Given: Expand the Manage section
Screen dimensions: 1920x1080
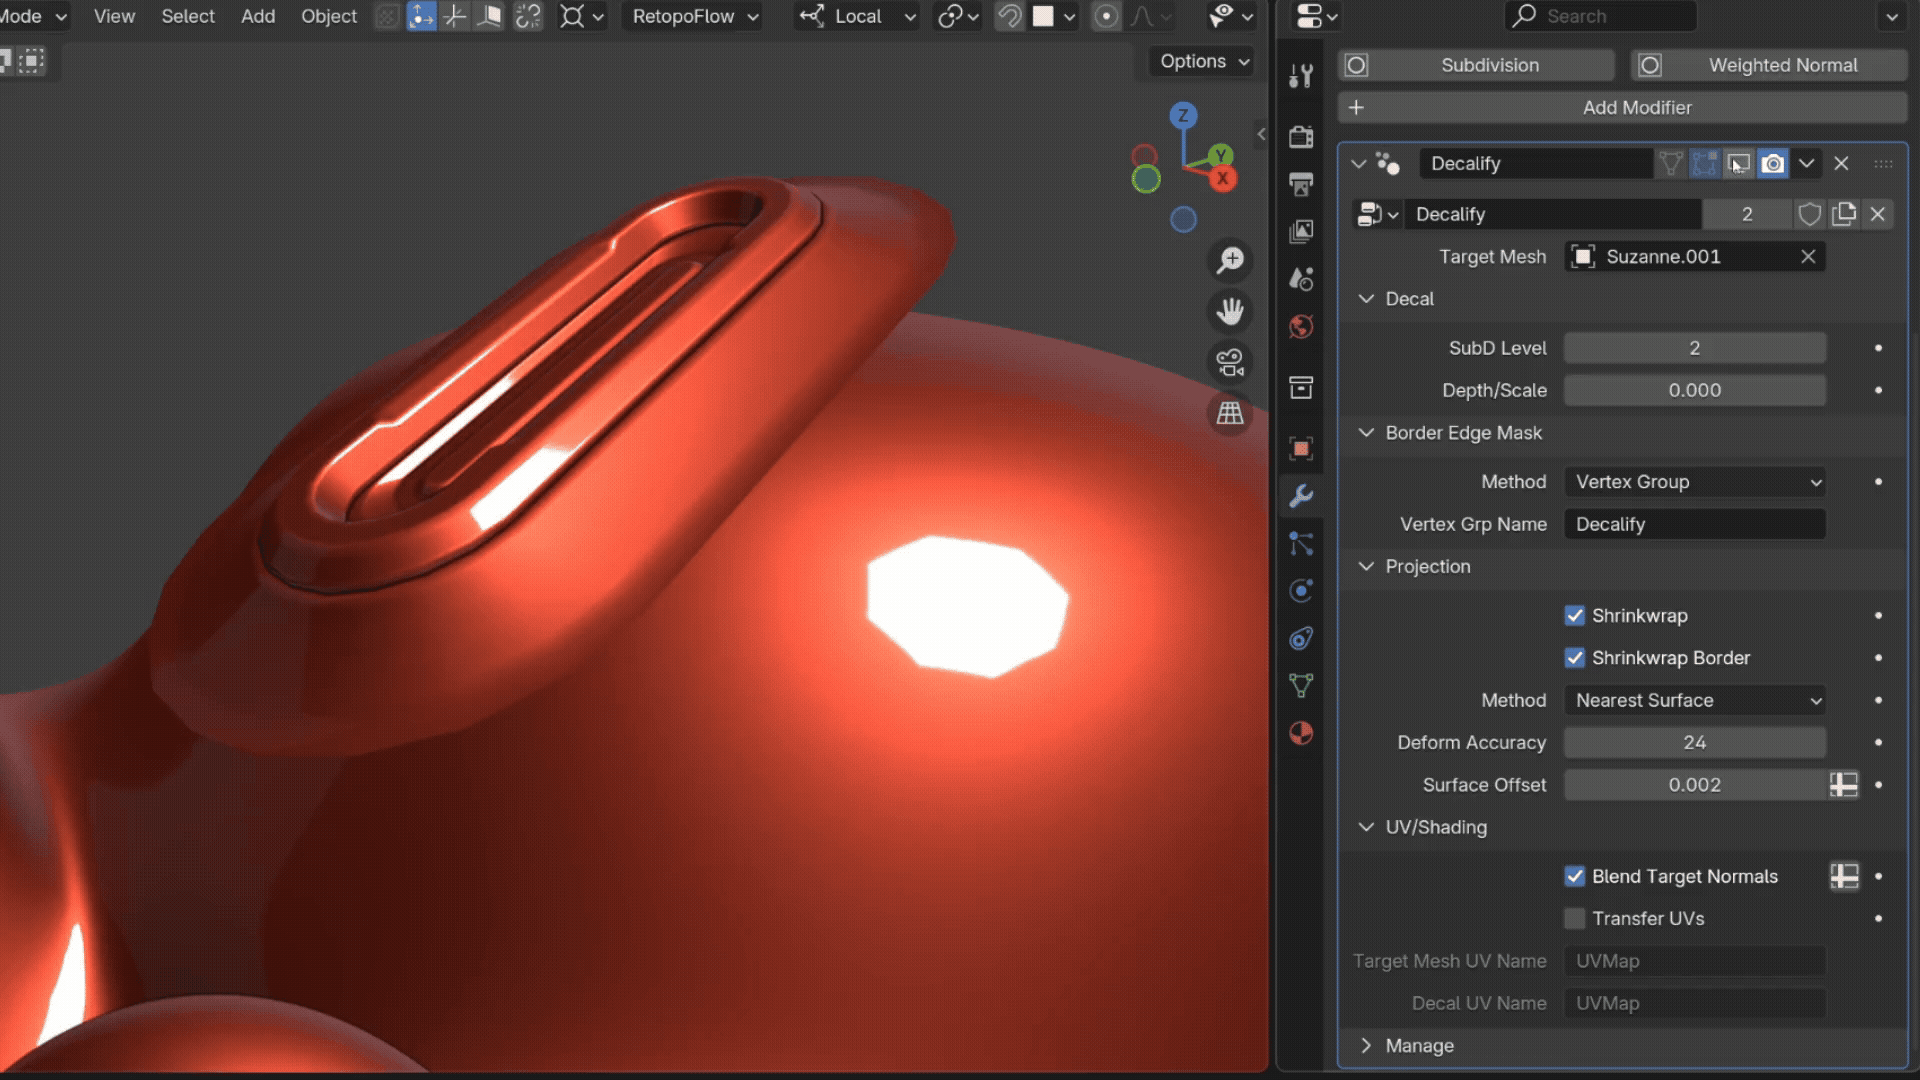Looking at the screenshot, I should [x=1419, y=1045].
